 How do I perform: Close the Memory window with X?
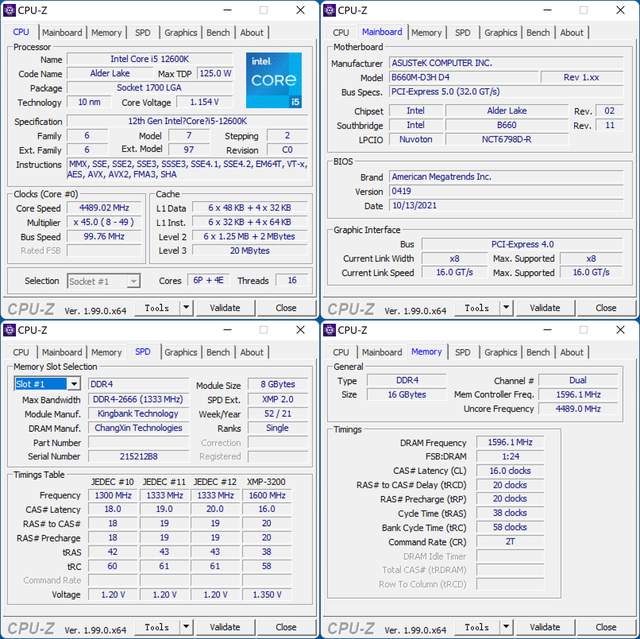[x=620, y=330]
